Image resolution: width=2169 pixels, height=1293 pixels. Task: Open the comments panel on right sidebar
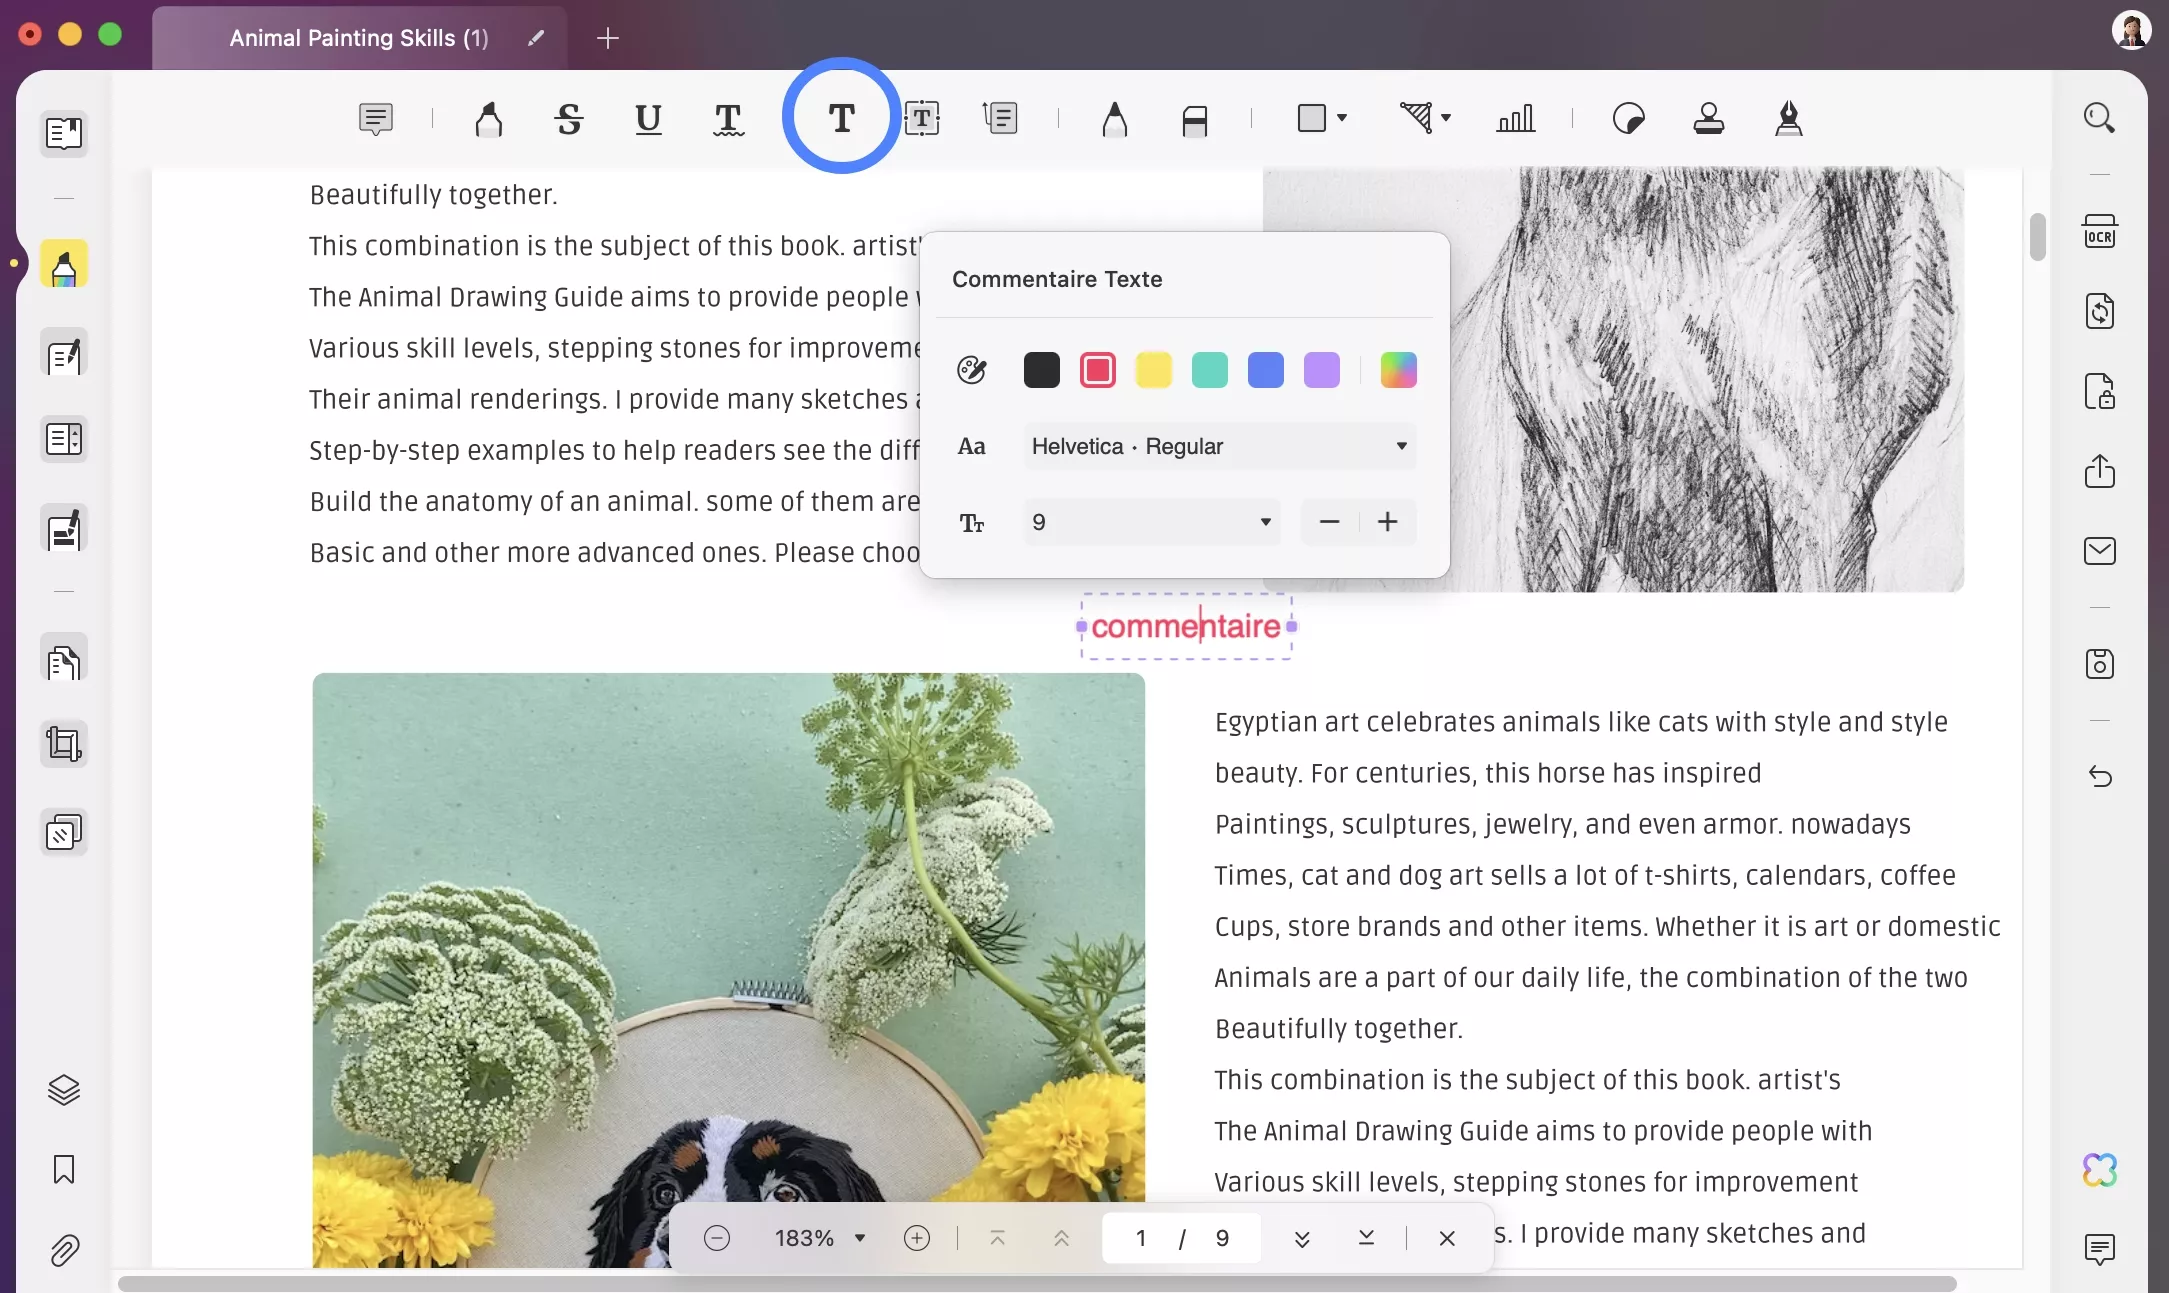tap(2099, 1248)
